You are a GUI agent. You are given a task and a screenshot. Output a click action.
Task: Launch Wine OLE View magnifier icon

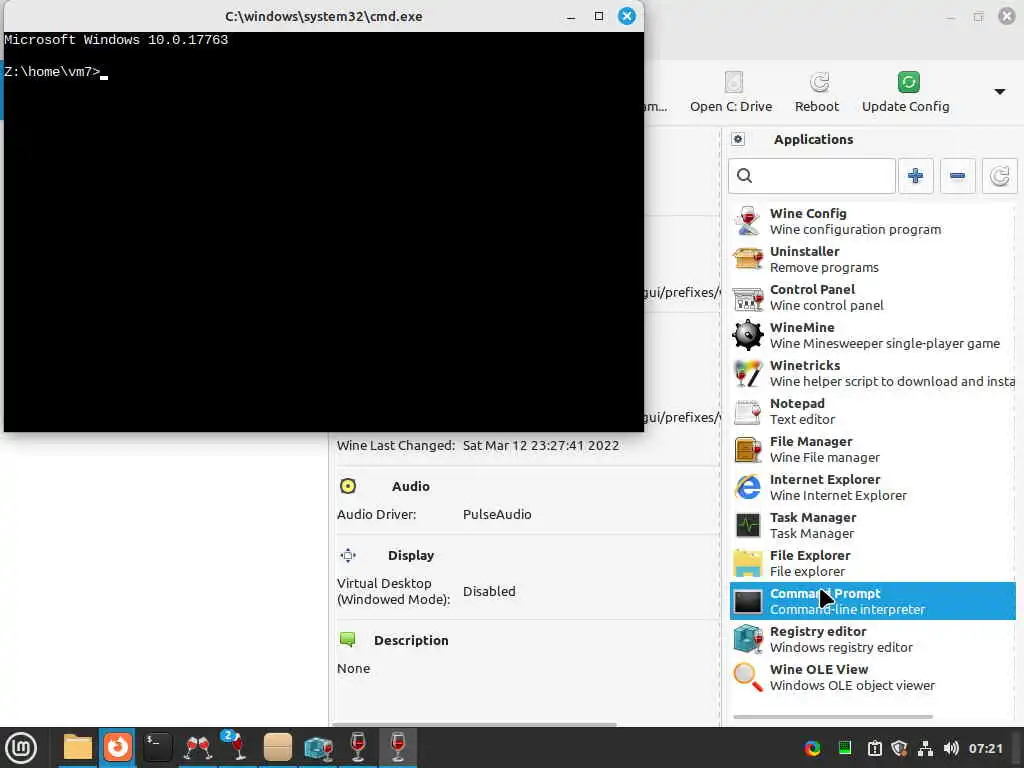pyautogui.click(x=748, y=677)
